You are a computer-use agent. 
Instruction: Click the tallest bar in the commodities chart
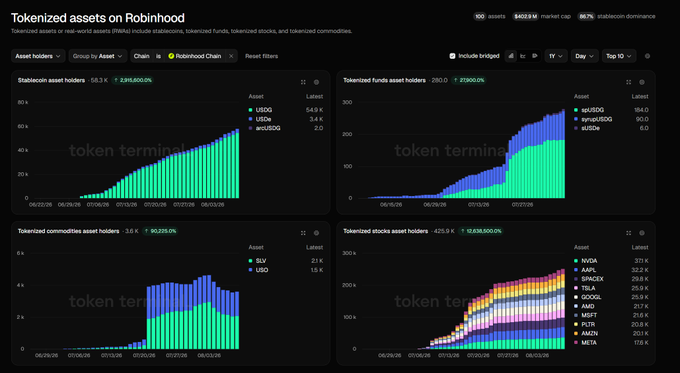point(209,312)
